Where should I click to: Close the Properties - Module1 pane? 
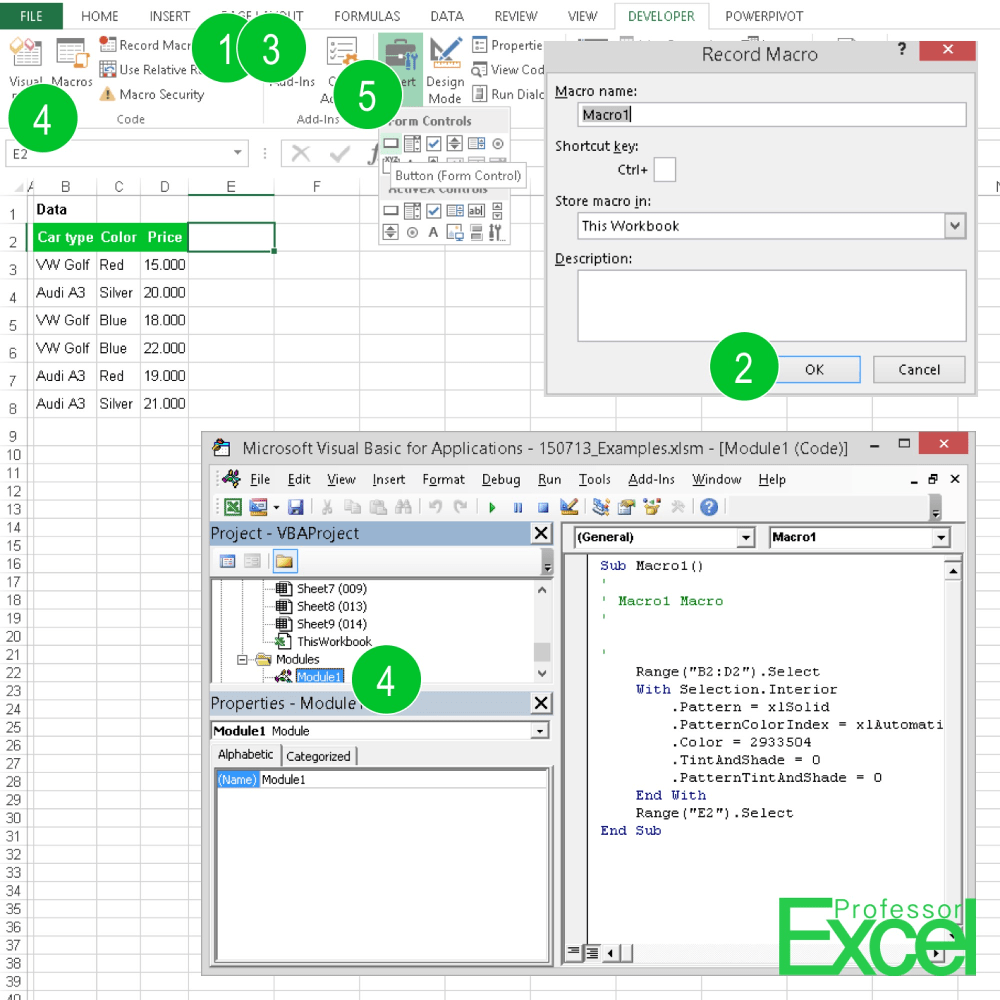click(x=541, y=703)
